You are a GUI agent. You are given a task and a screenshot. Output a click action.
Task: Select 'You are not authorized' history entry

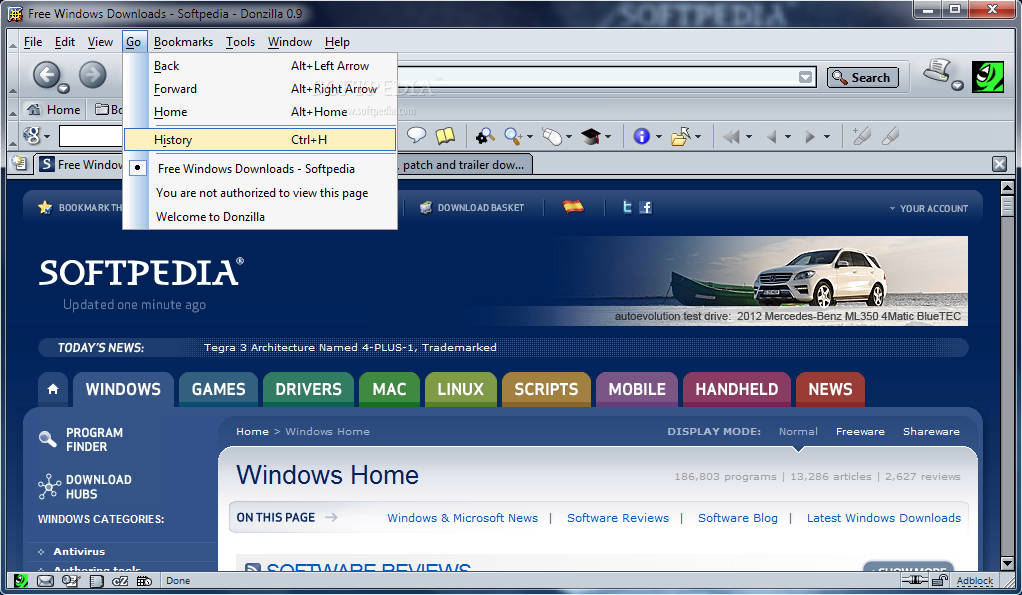coord(259,193)
